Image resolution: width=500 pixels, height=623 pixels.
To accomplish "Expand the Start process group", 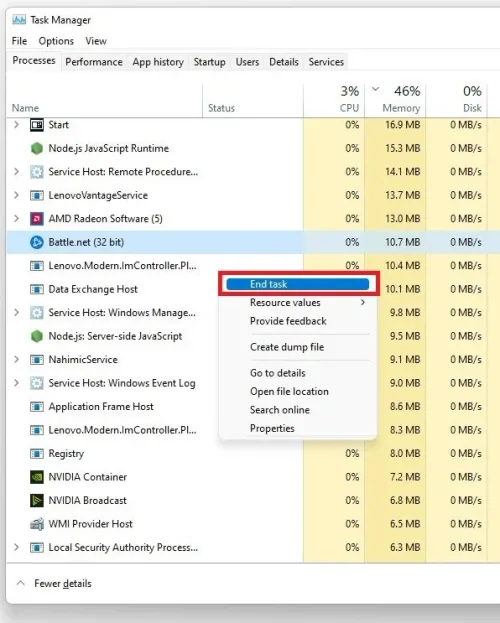I will tap(16, 125).
